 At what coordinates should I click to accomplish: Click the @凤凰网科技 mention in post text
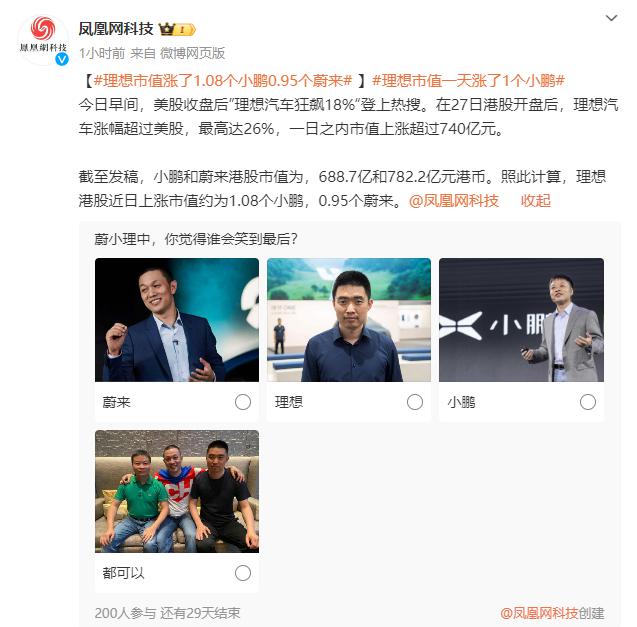[x=453, y=201]
